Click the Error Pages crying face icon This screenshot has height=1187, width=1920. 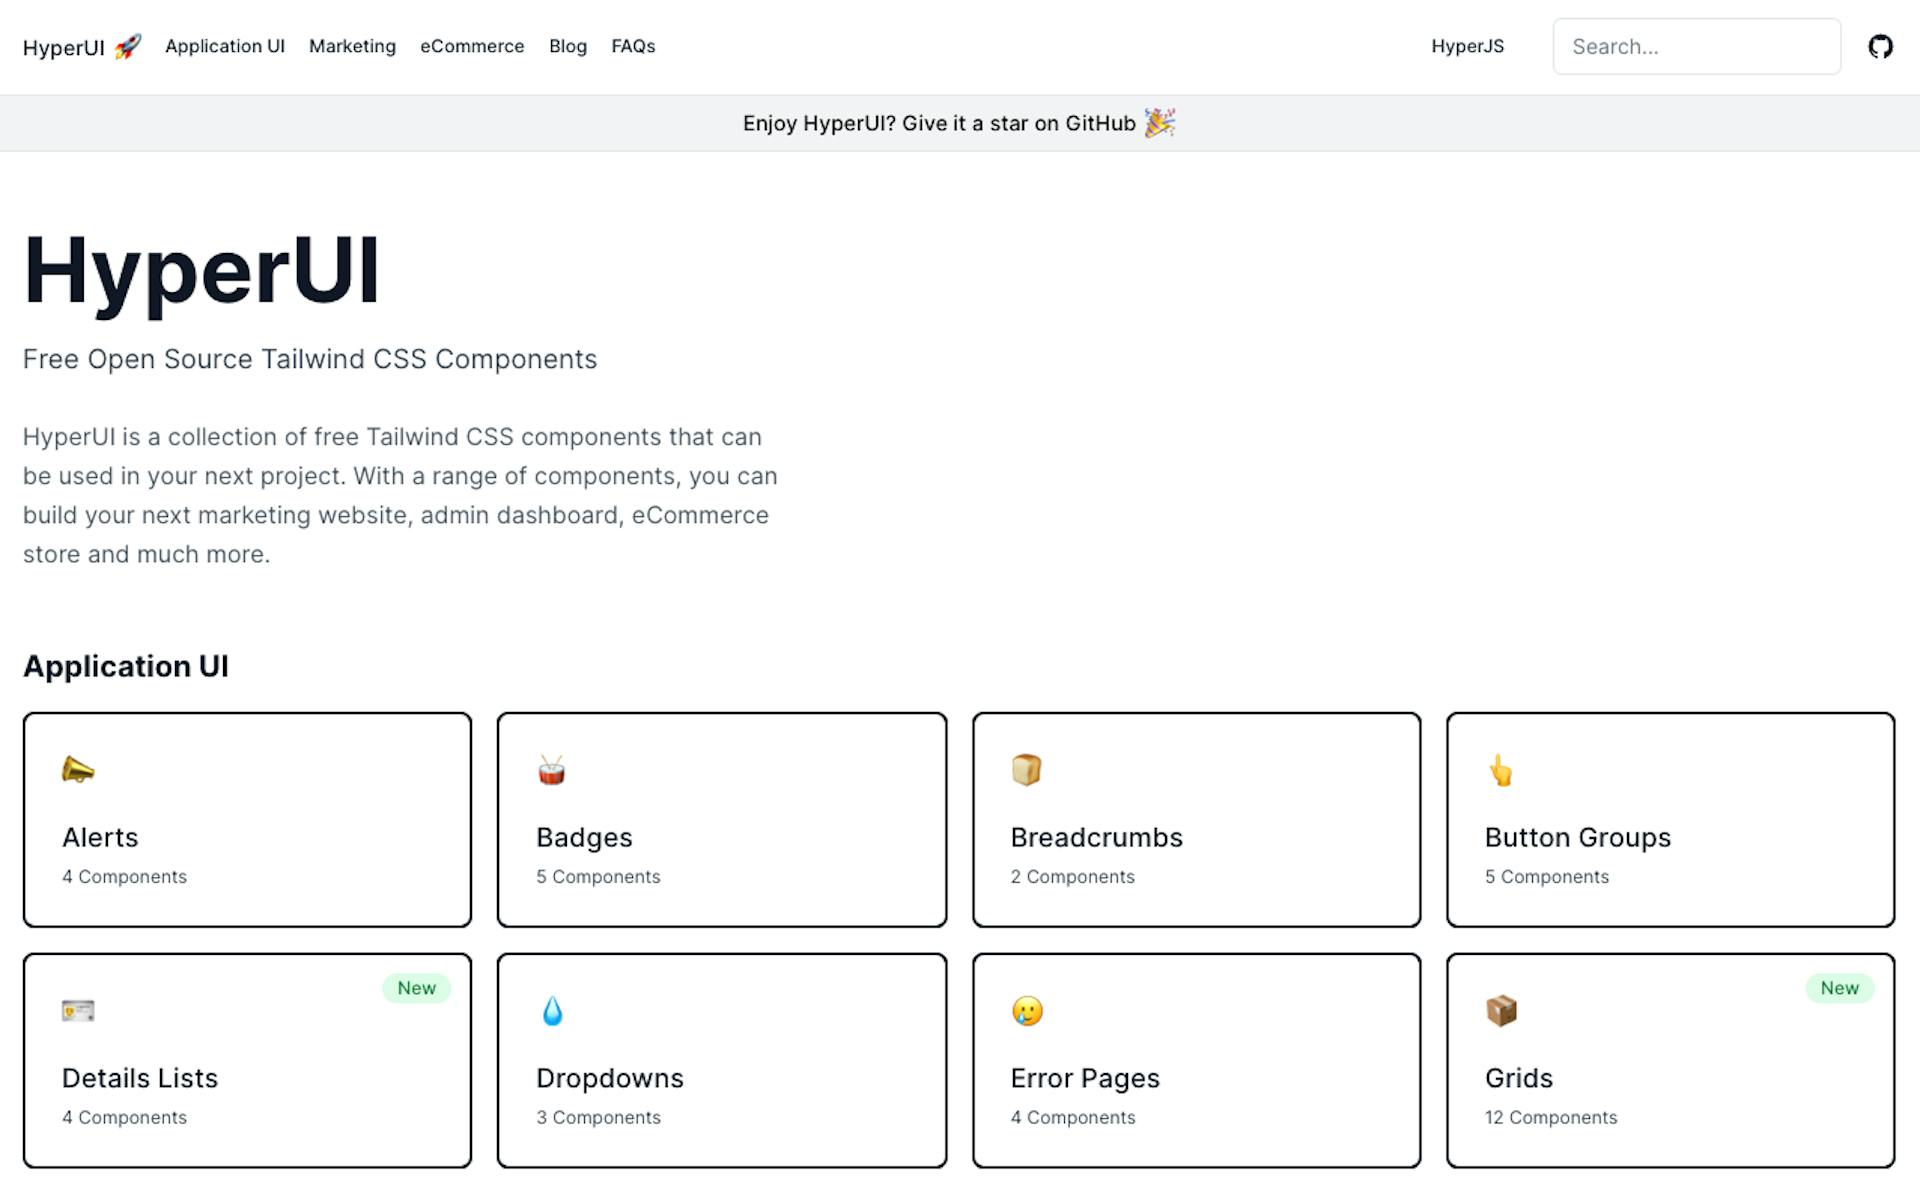click(1026, 1010)
